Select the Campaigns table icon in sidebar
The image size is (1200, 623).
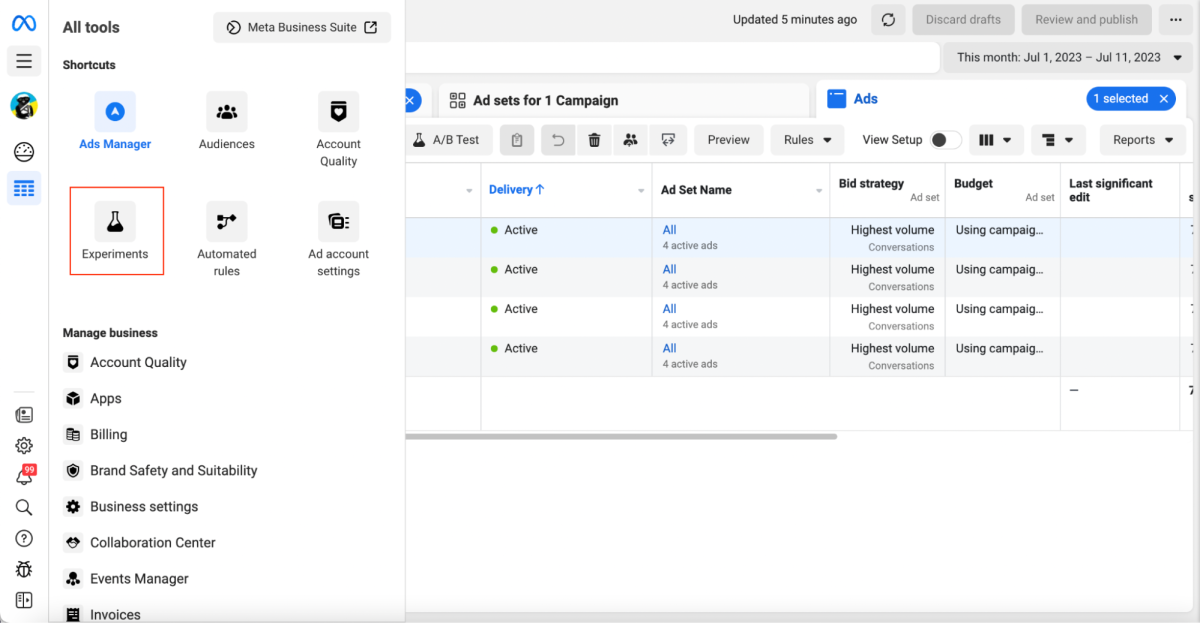tap(24, 188)
